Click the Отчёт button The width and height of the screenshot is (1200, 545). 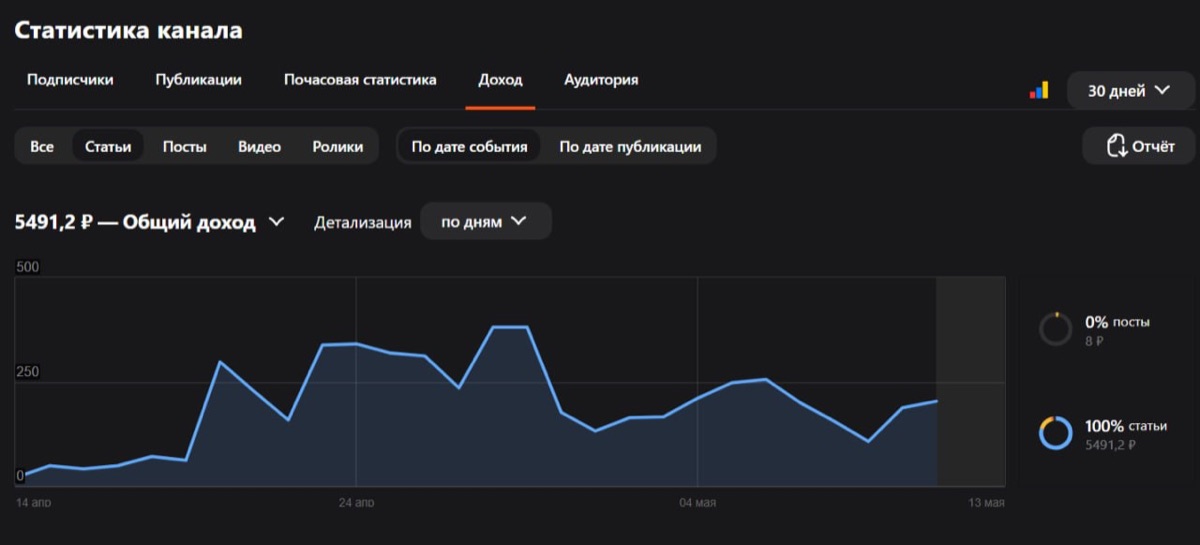(x=1140, y=146)
